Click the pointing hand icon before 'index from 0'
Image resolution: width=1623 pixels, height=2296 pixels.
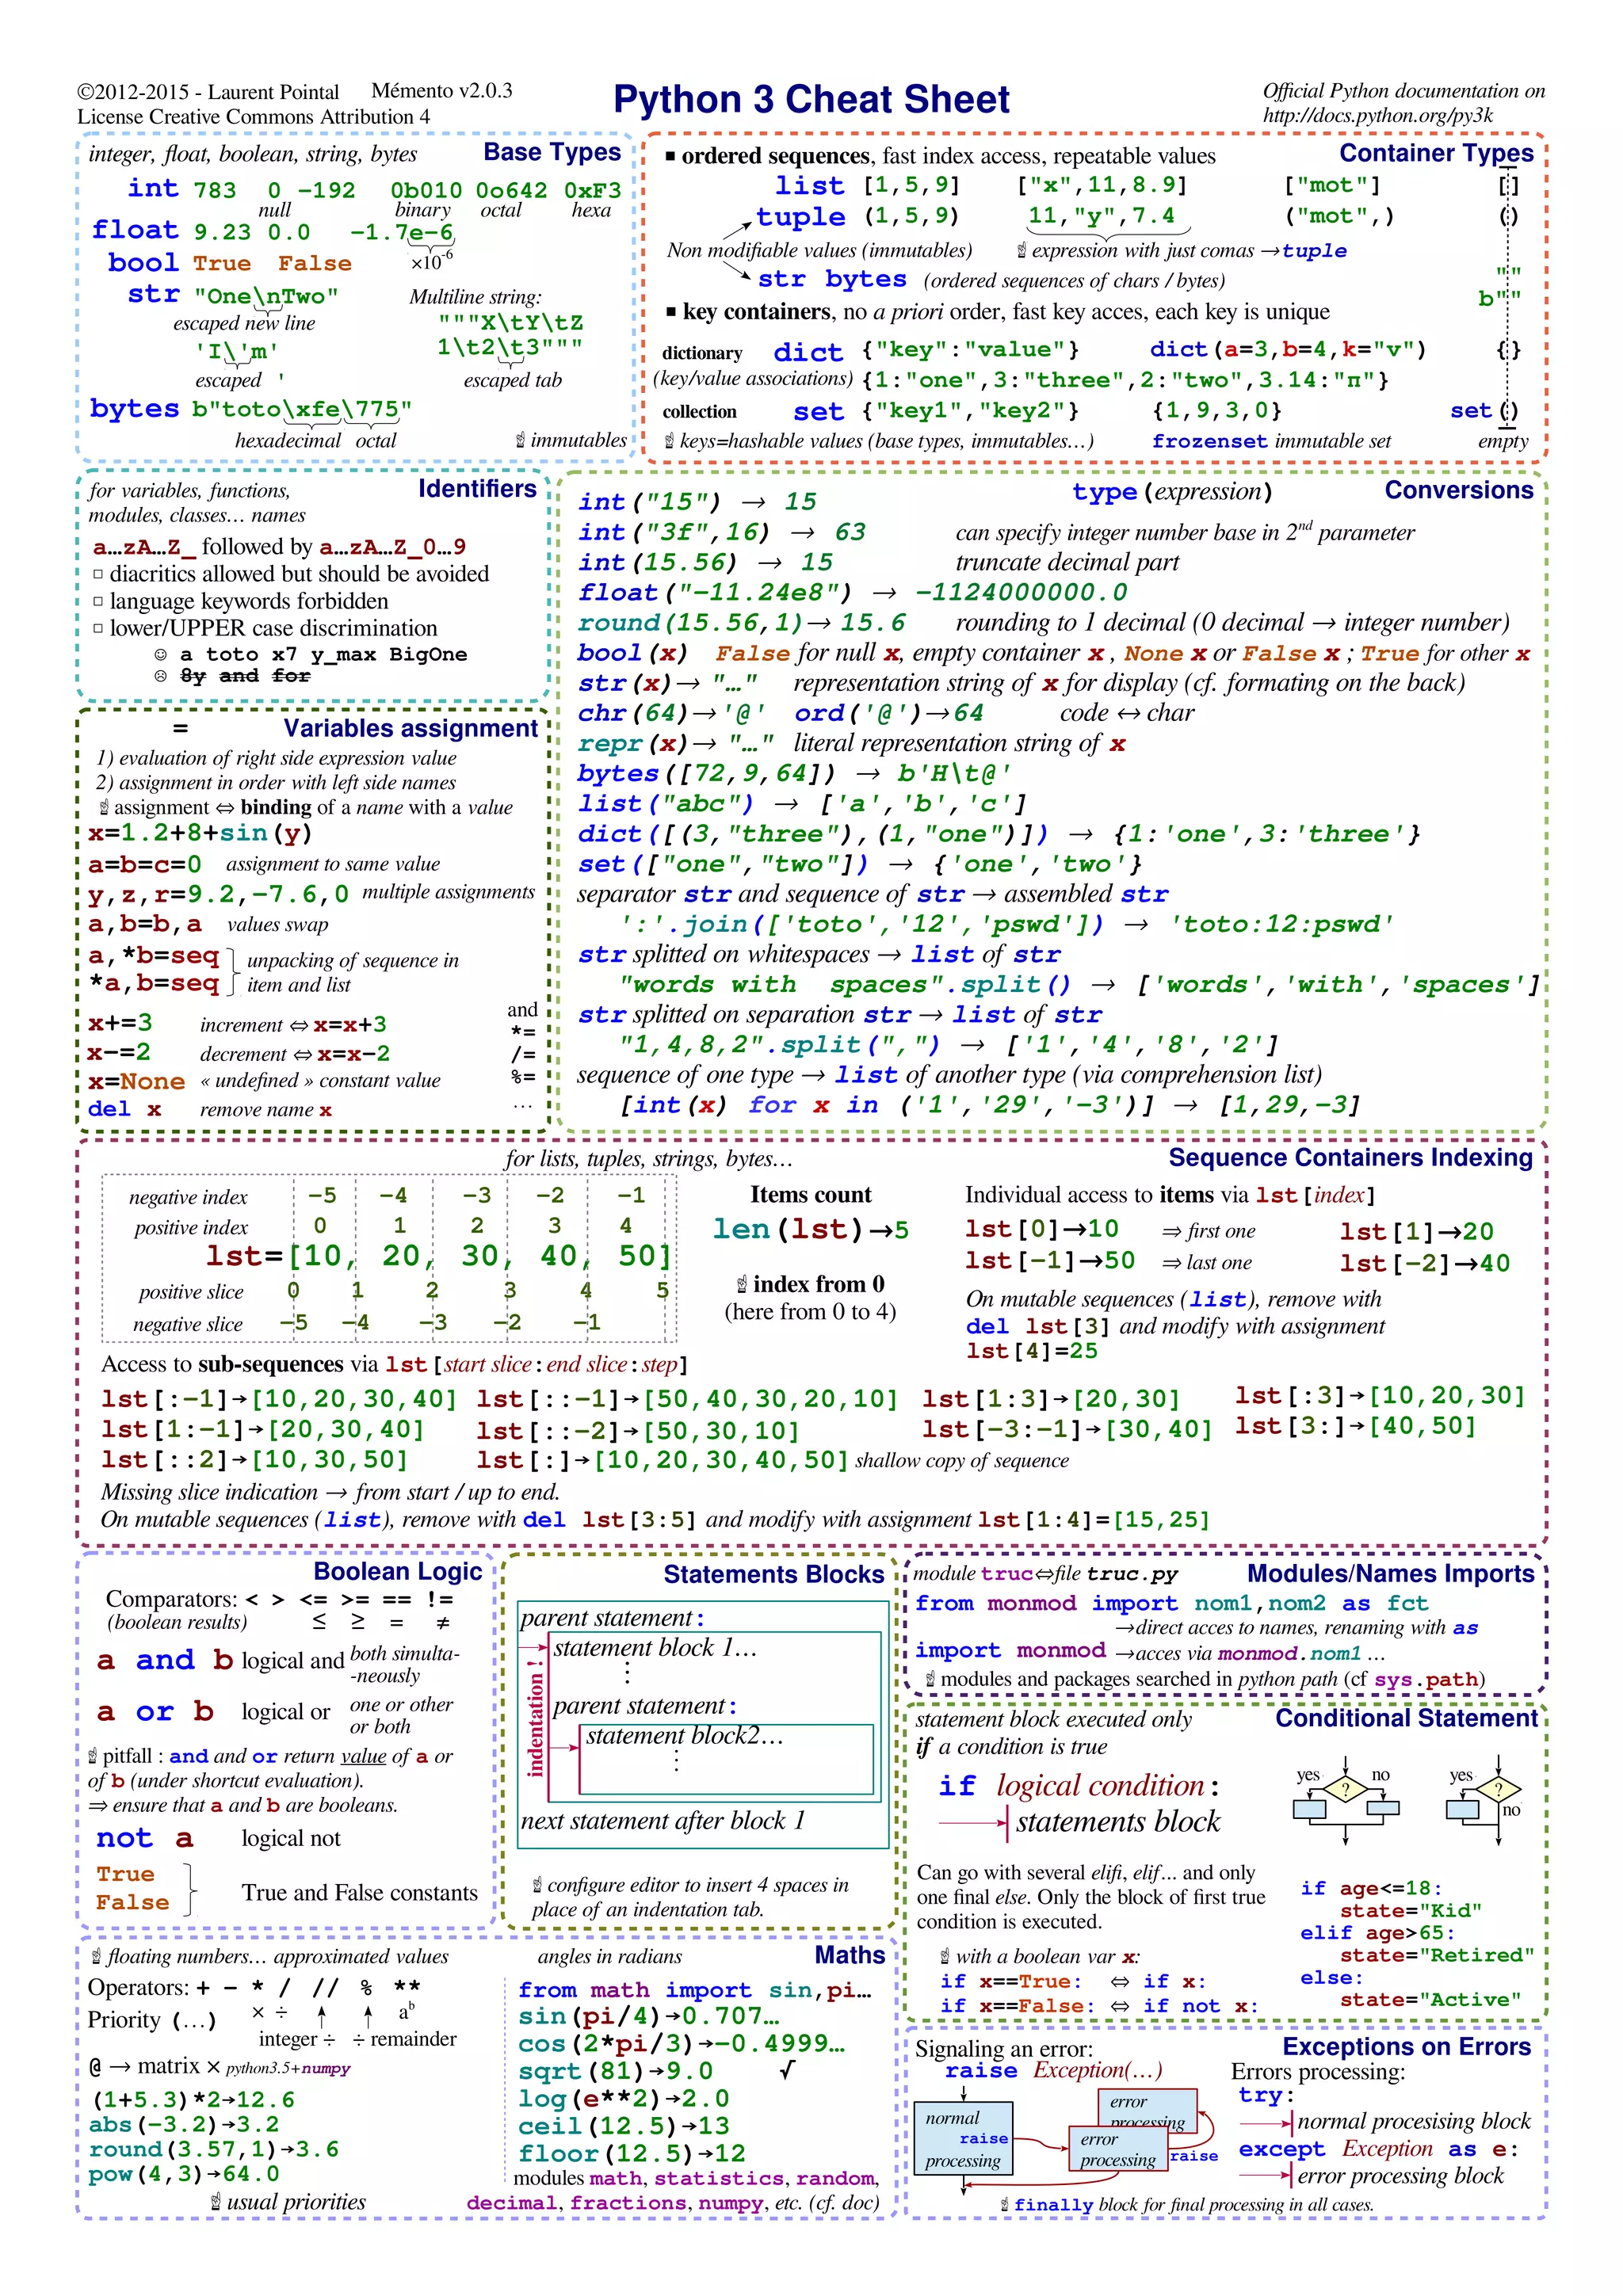(x=741, y=1284)
